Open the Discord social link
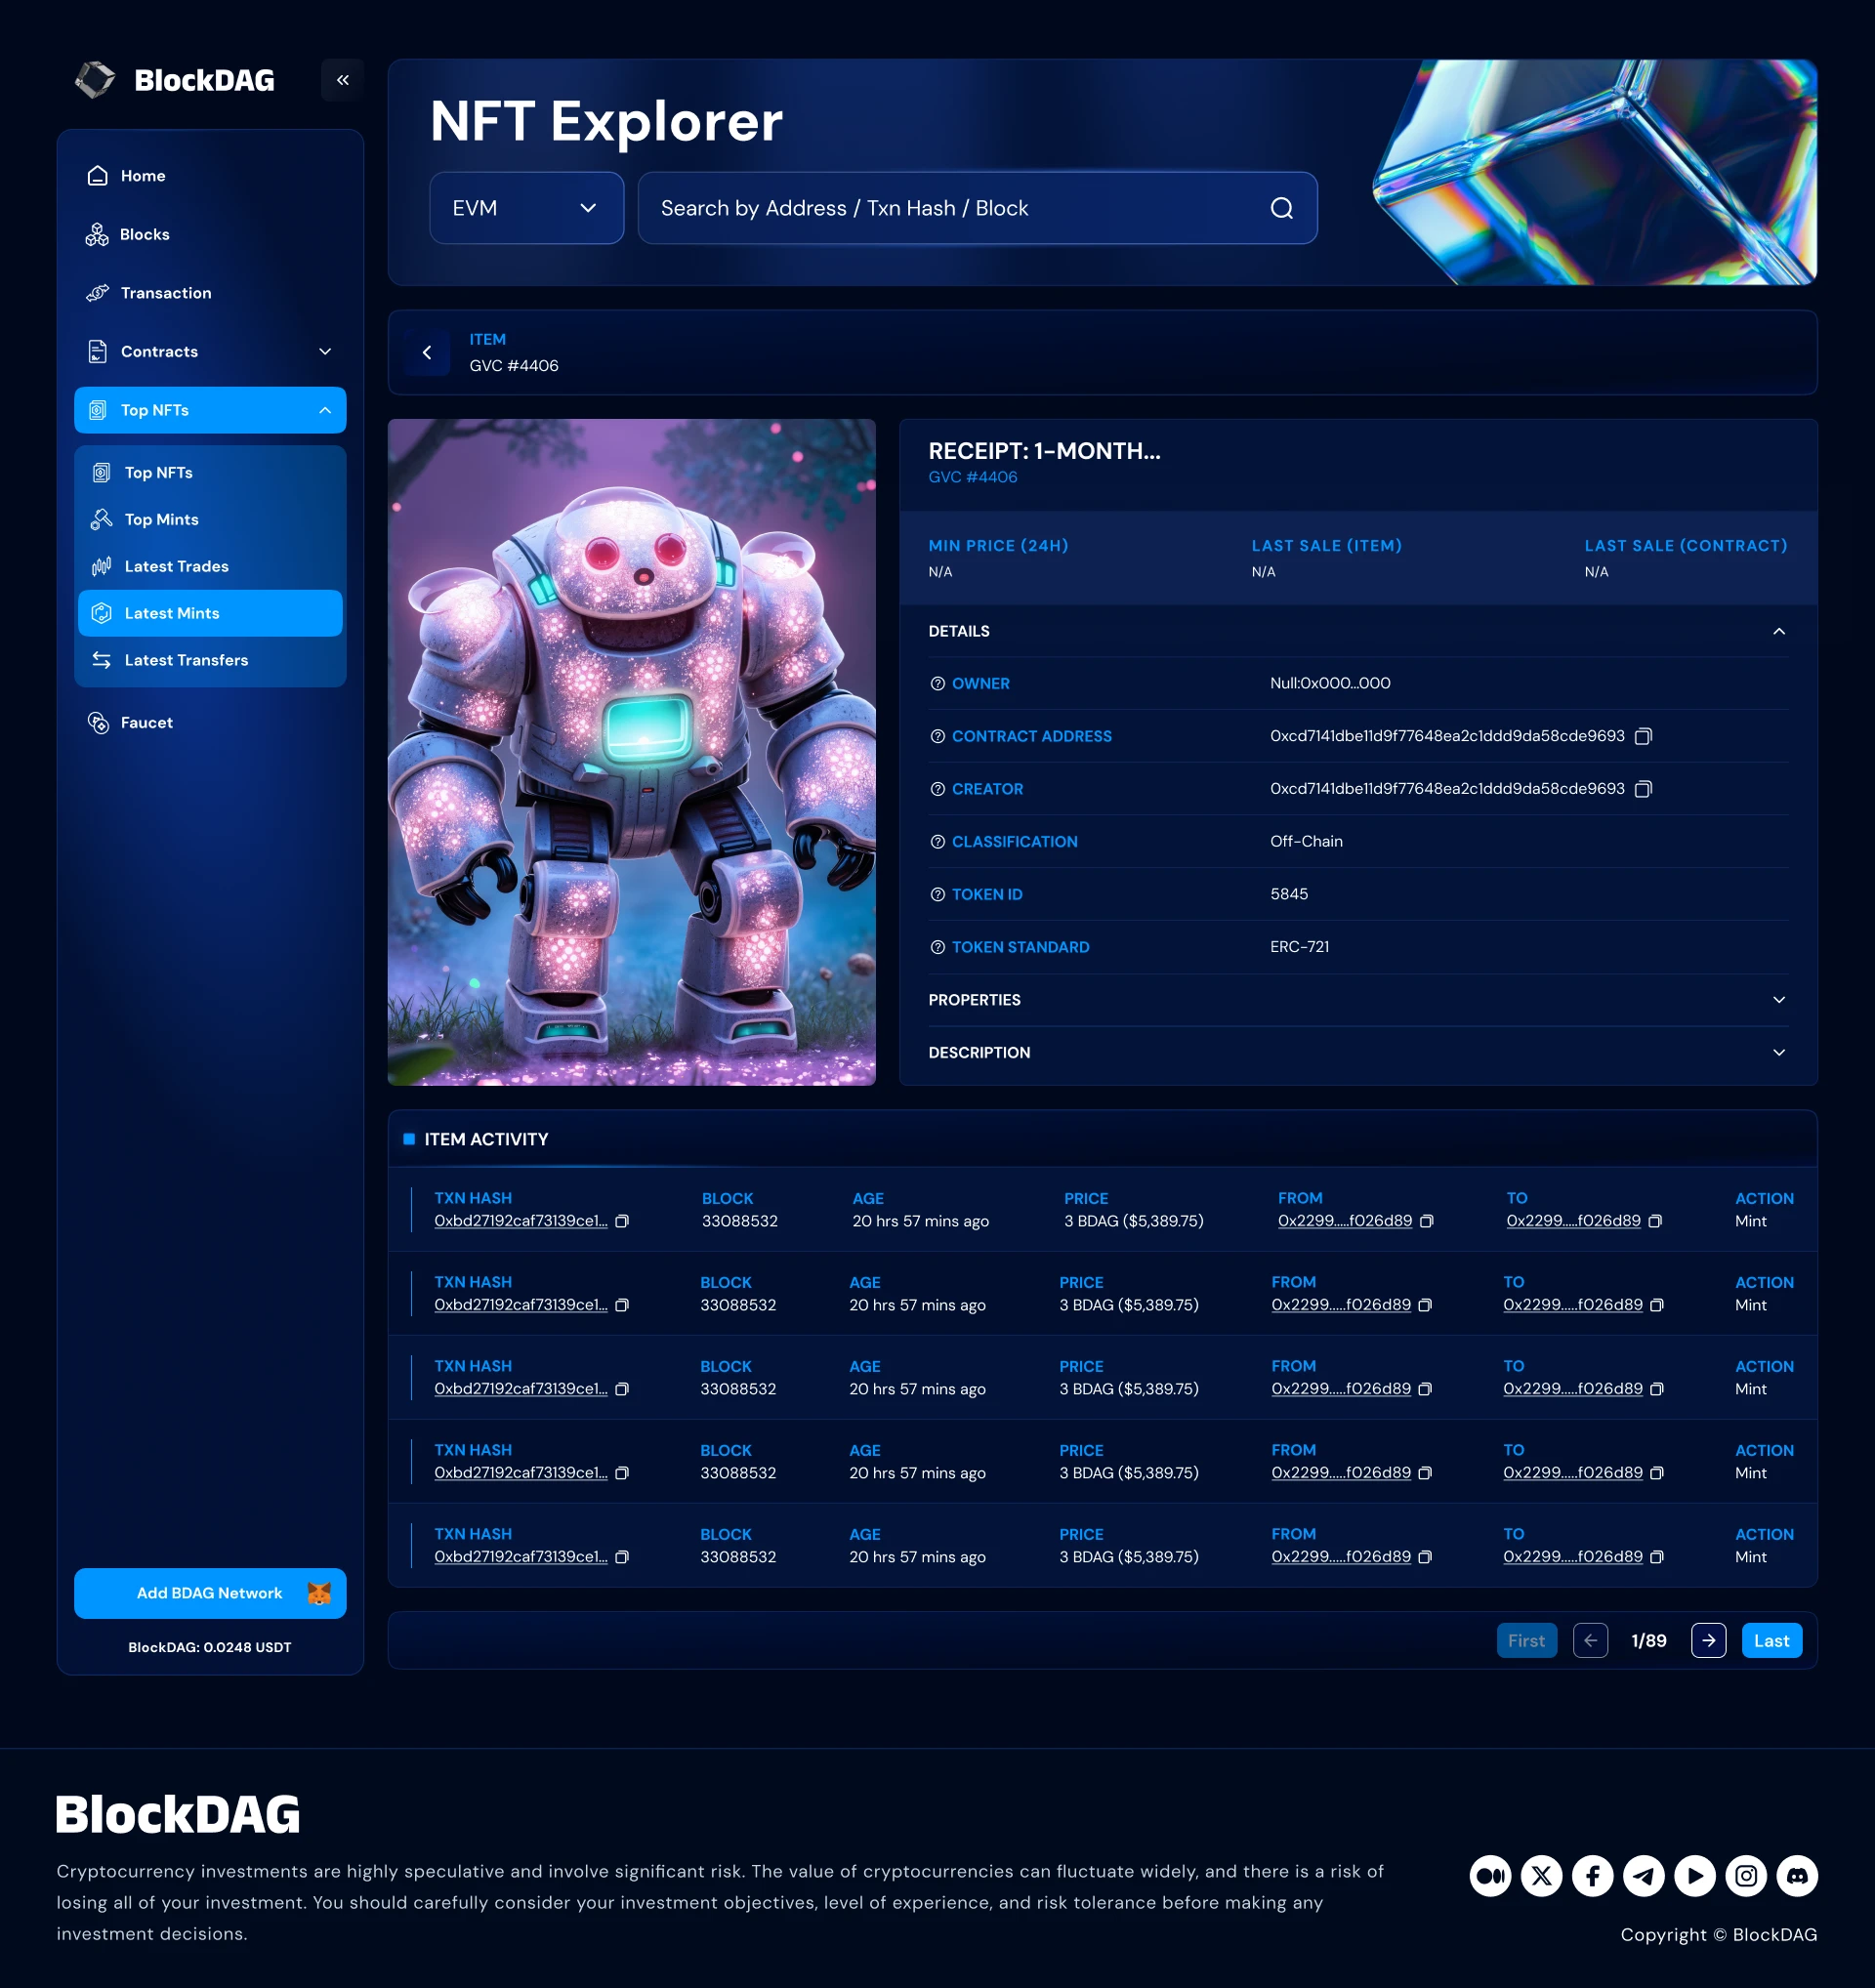 [x=1797, y=1875]
